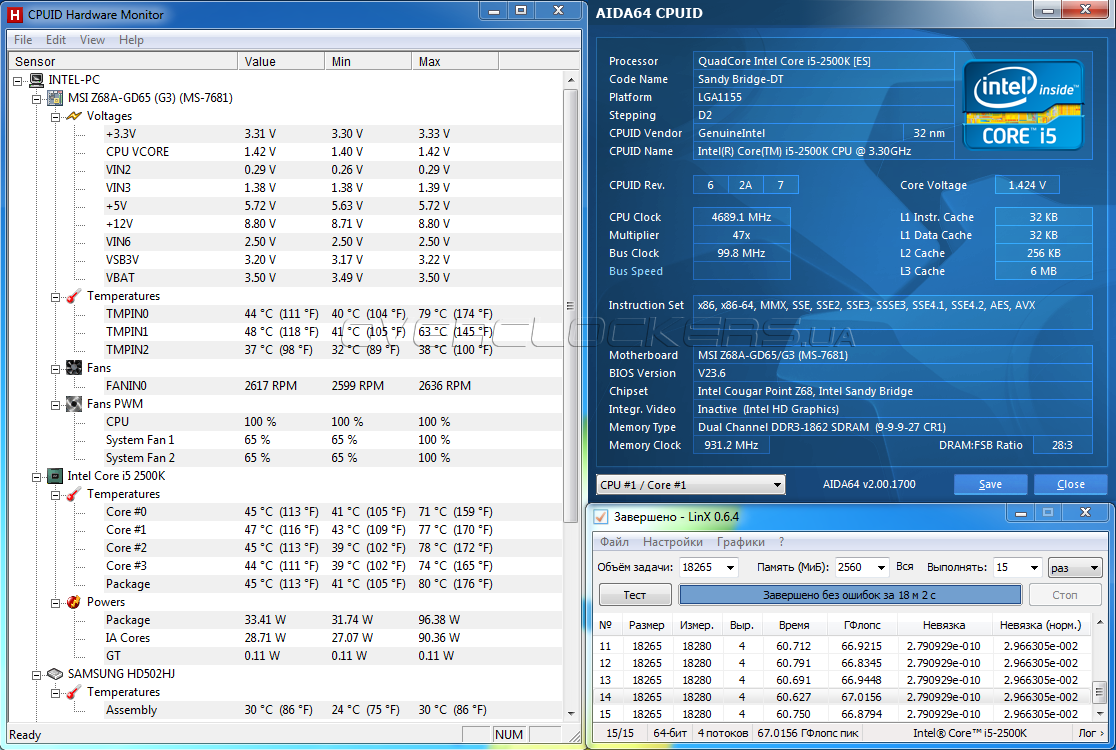Click the Bus Speed label in AIDA64

pos(636,271)
